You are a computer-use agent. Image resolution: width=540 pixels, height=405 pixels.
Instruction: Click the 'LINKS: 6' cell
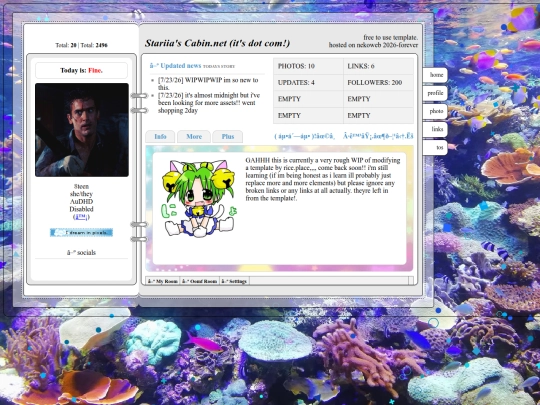378,66
